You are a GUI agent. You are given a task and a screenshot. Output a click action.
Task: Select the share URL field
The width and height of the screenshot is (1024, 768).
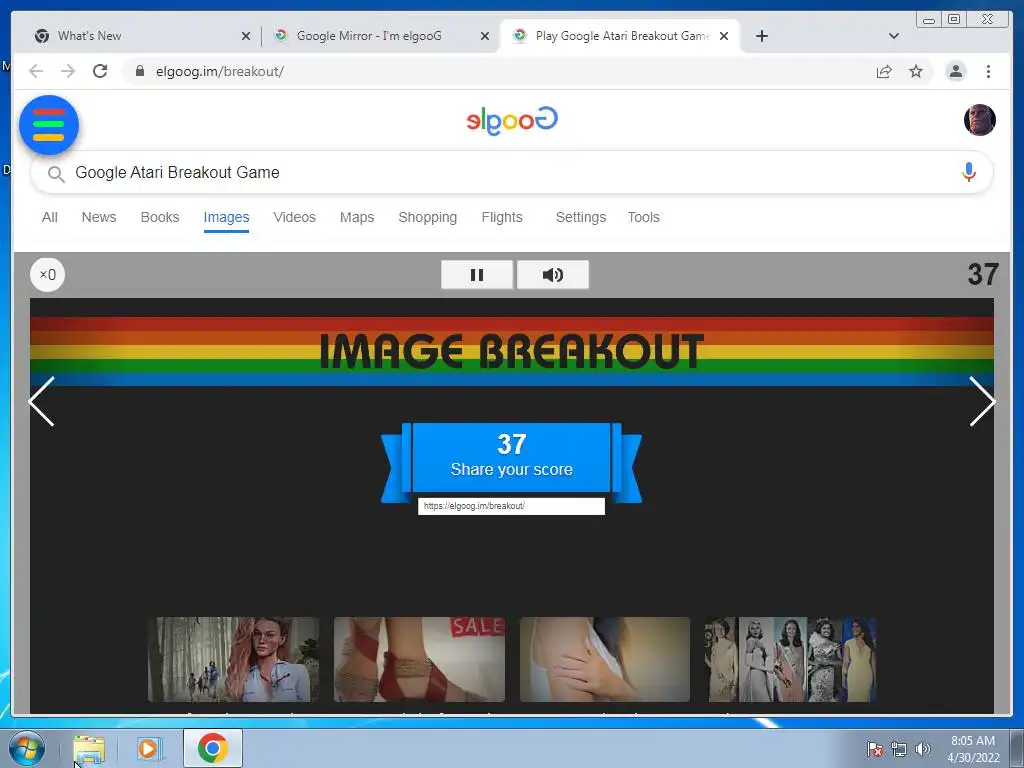pos(511,506)
